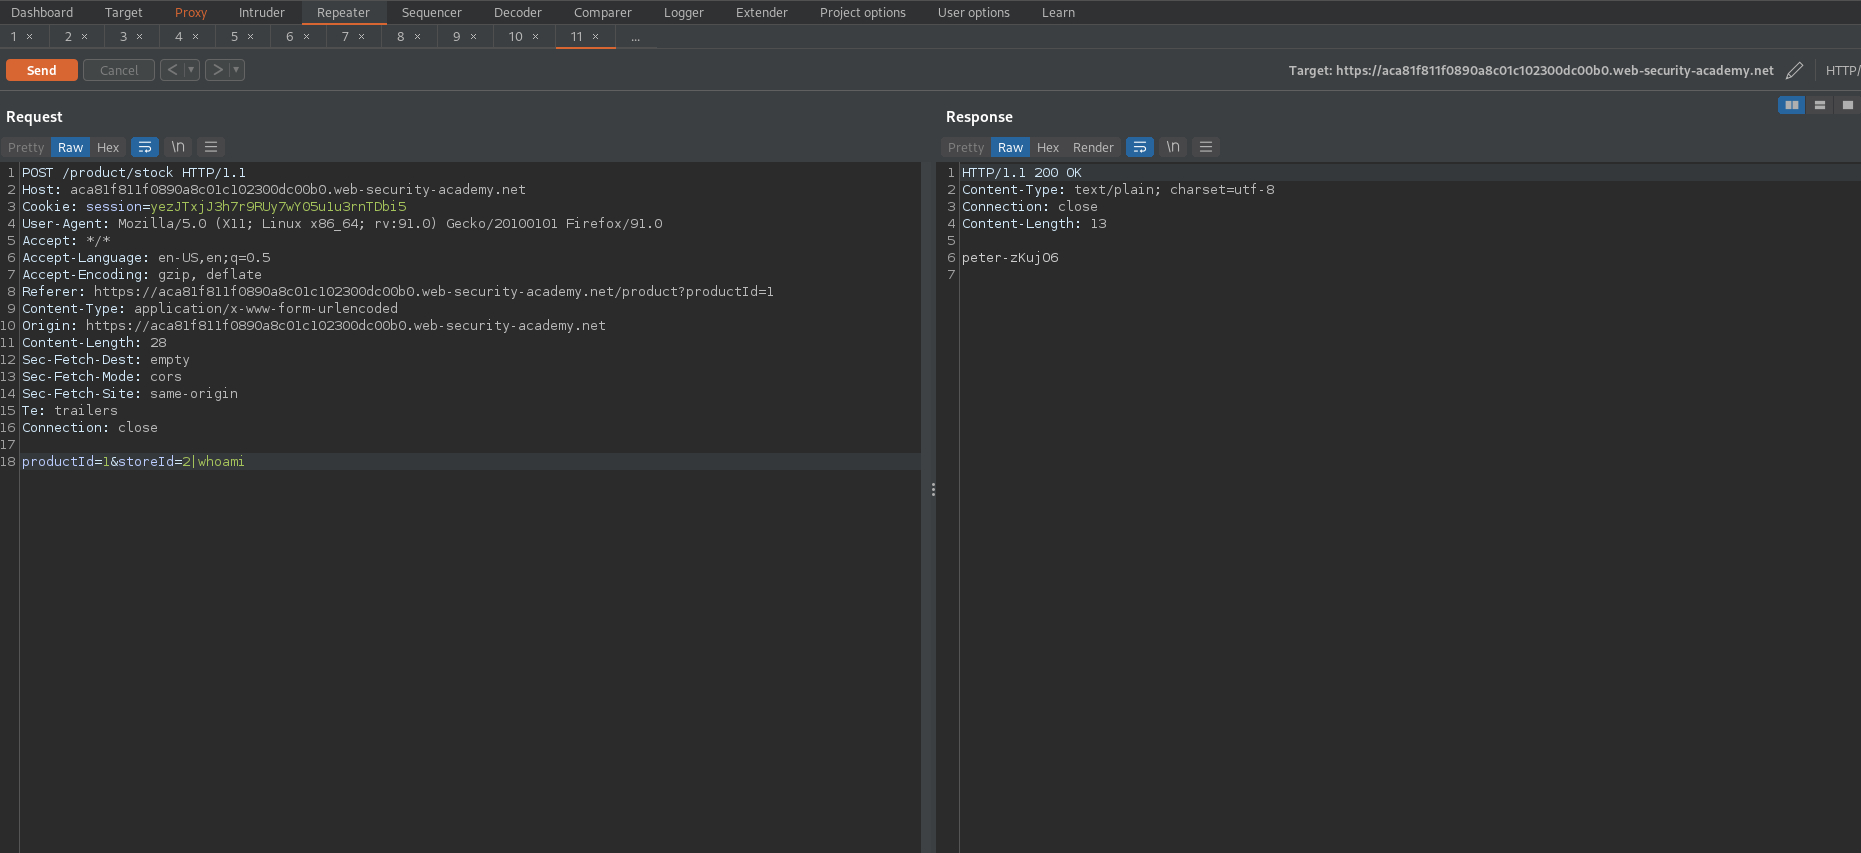This screenshot has height=853, width=1861.
Task: Open the Response viewer hamburger options menu
Action: pos(1206,147)
